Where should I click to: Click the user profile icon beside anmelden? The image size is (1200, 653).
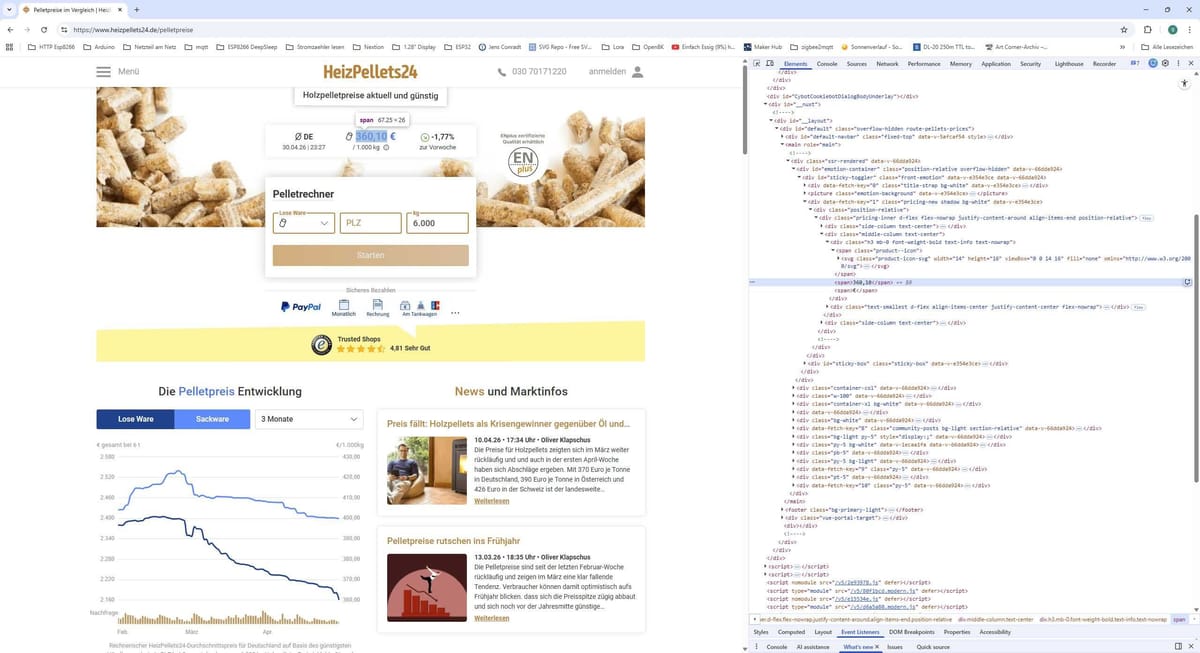[638, 72]
